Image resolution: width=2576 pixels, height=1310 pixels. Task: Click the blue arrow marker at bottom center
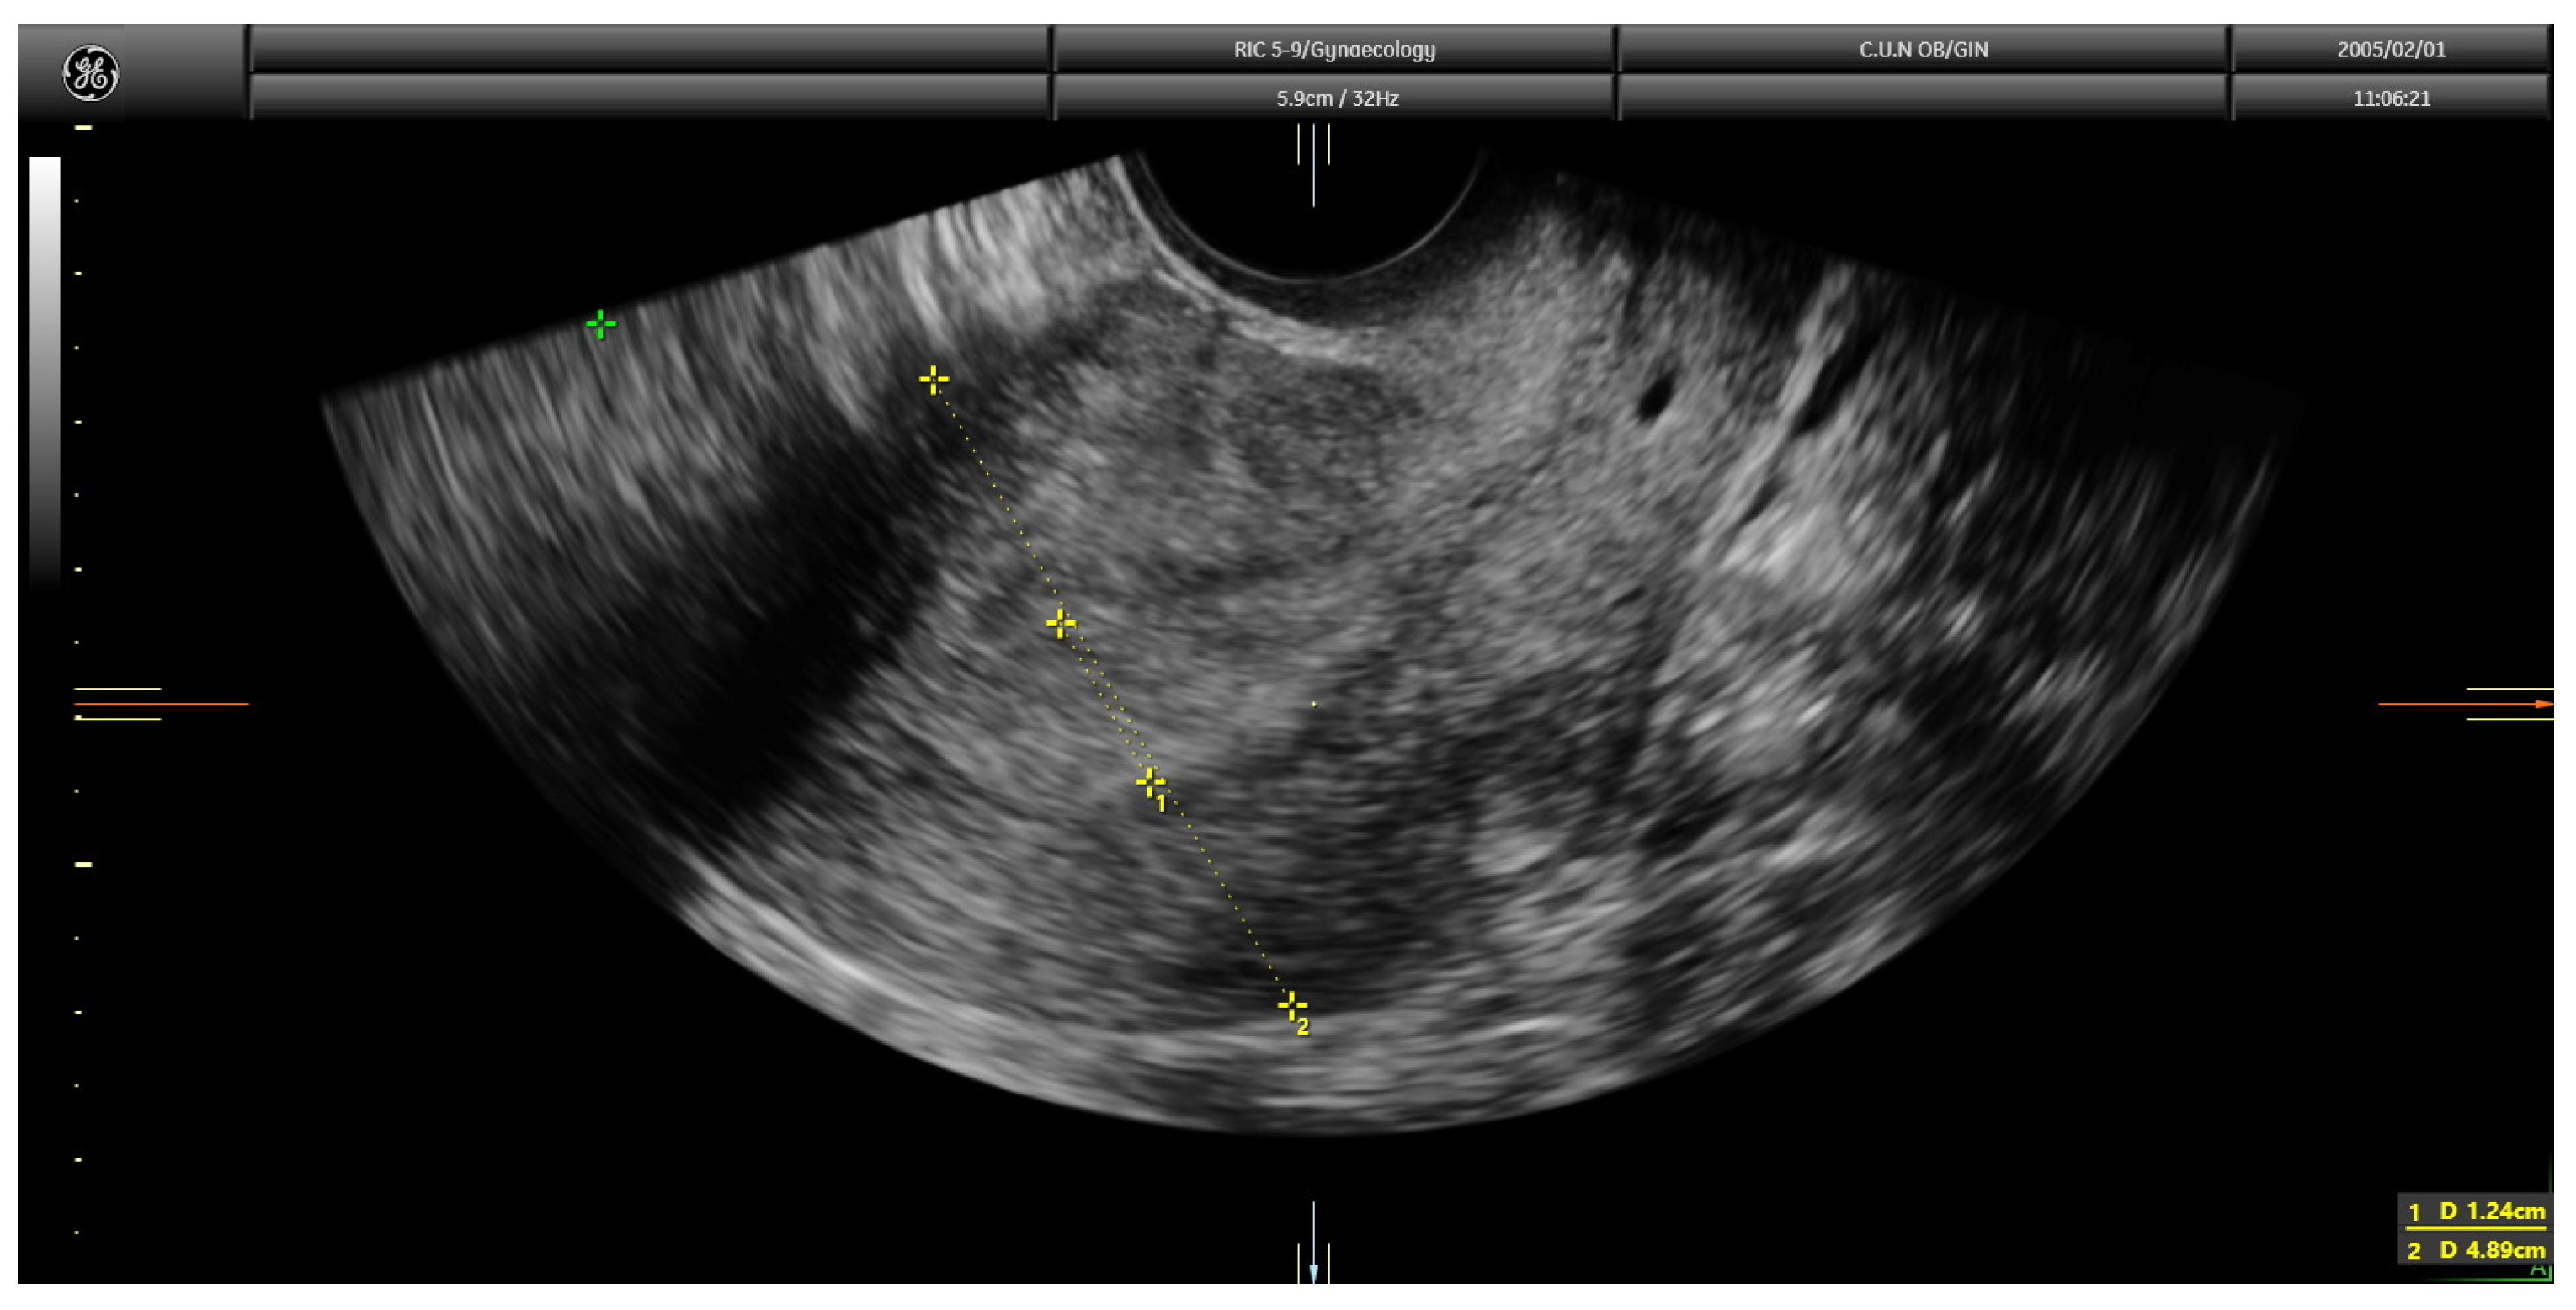[1313, 1270]
